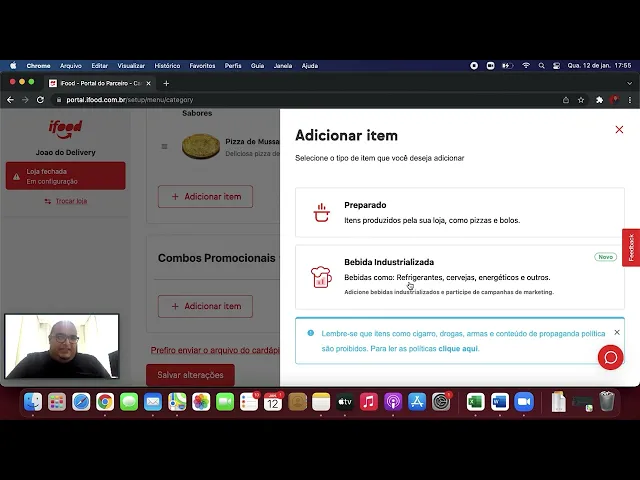This screenshot has height=480, width=640.
Task: Open the Trash from the dock
Action: pos(607,402)
